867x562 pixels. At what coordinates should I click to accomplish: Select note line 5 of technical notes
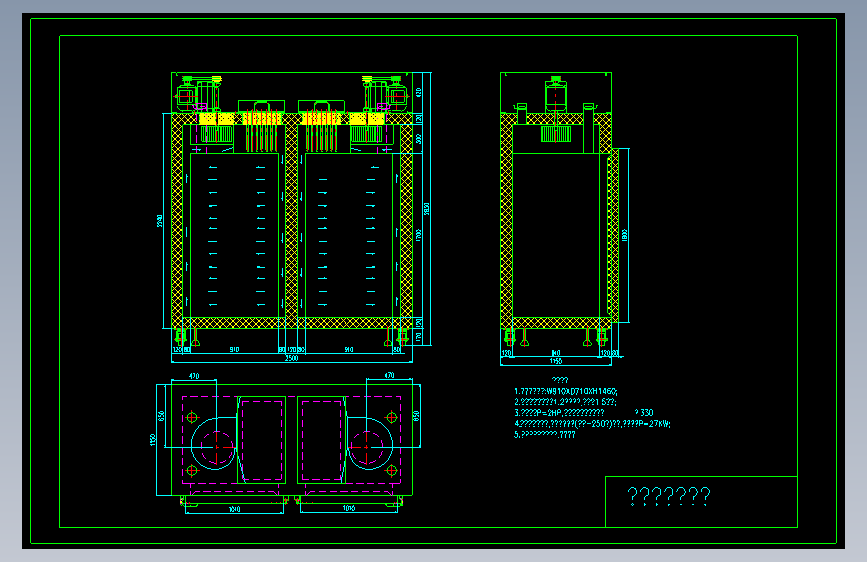tap(545, 435)
